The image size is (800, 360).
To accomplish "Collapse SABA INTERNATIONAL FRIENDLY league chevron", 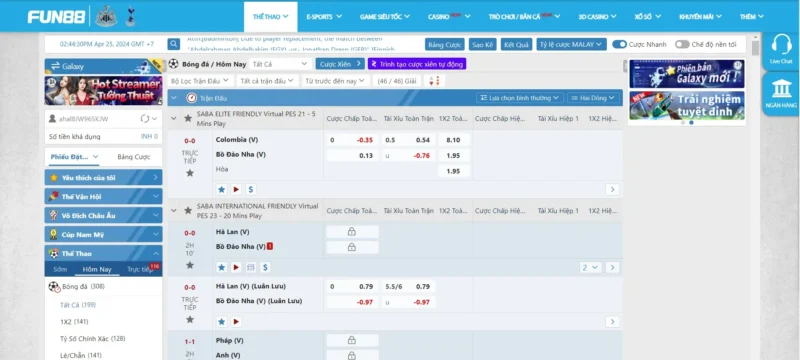I will pos(173,210).
